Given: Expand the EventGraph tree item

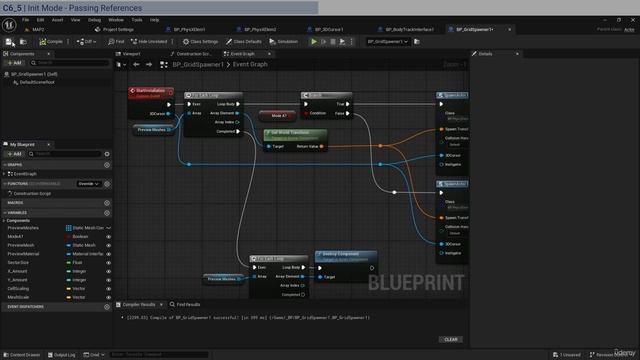Looking at the screenshot, I should 4,174.
